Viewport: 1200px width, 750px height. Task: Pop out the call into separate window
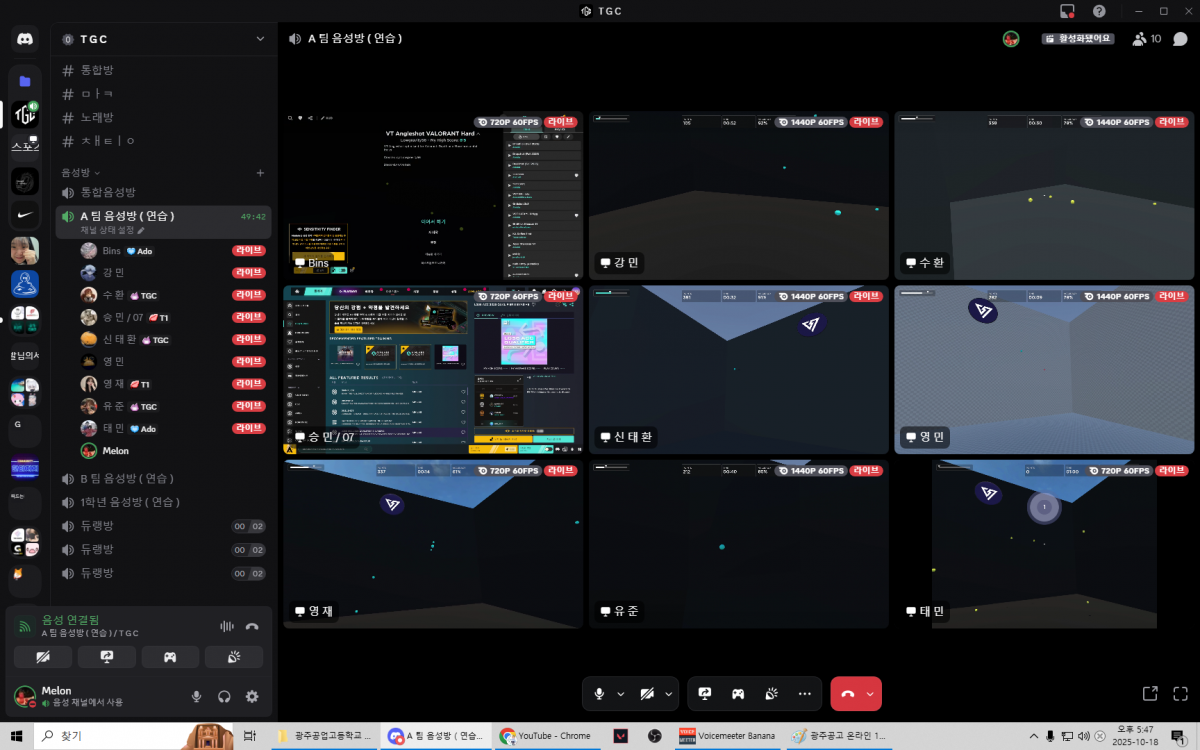coord(1150,693)
